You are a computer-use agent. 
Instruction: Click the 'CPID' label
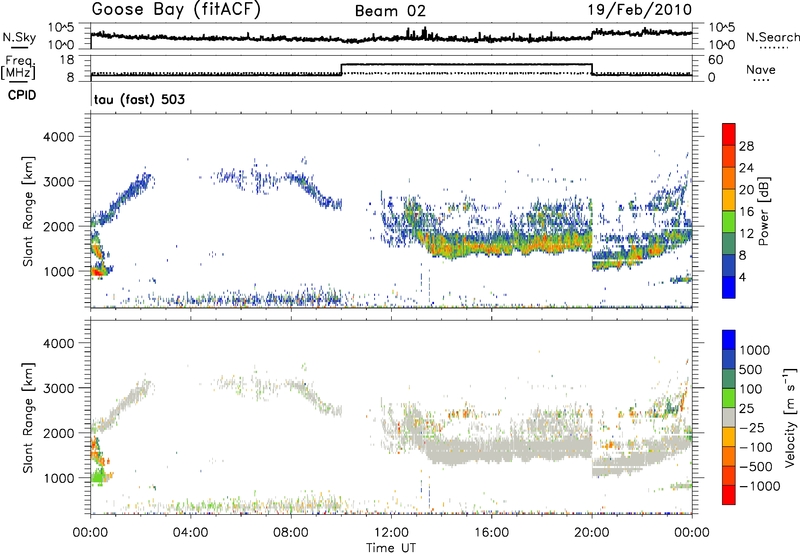[22, 95]
